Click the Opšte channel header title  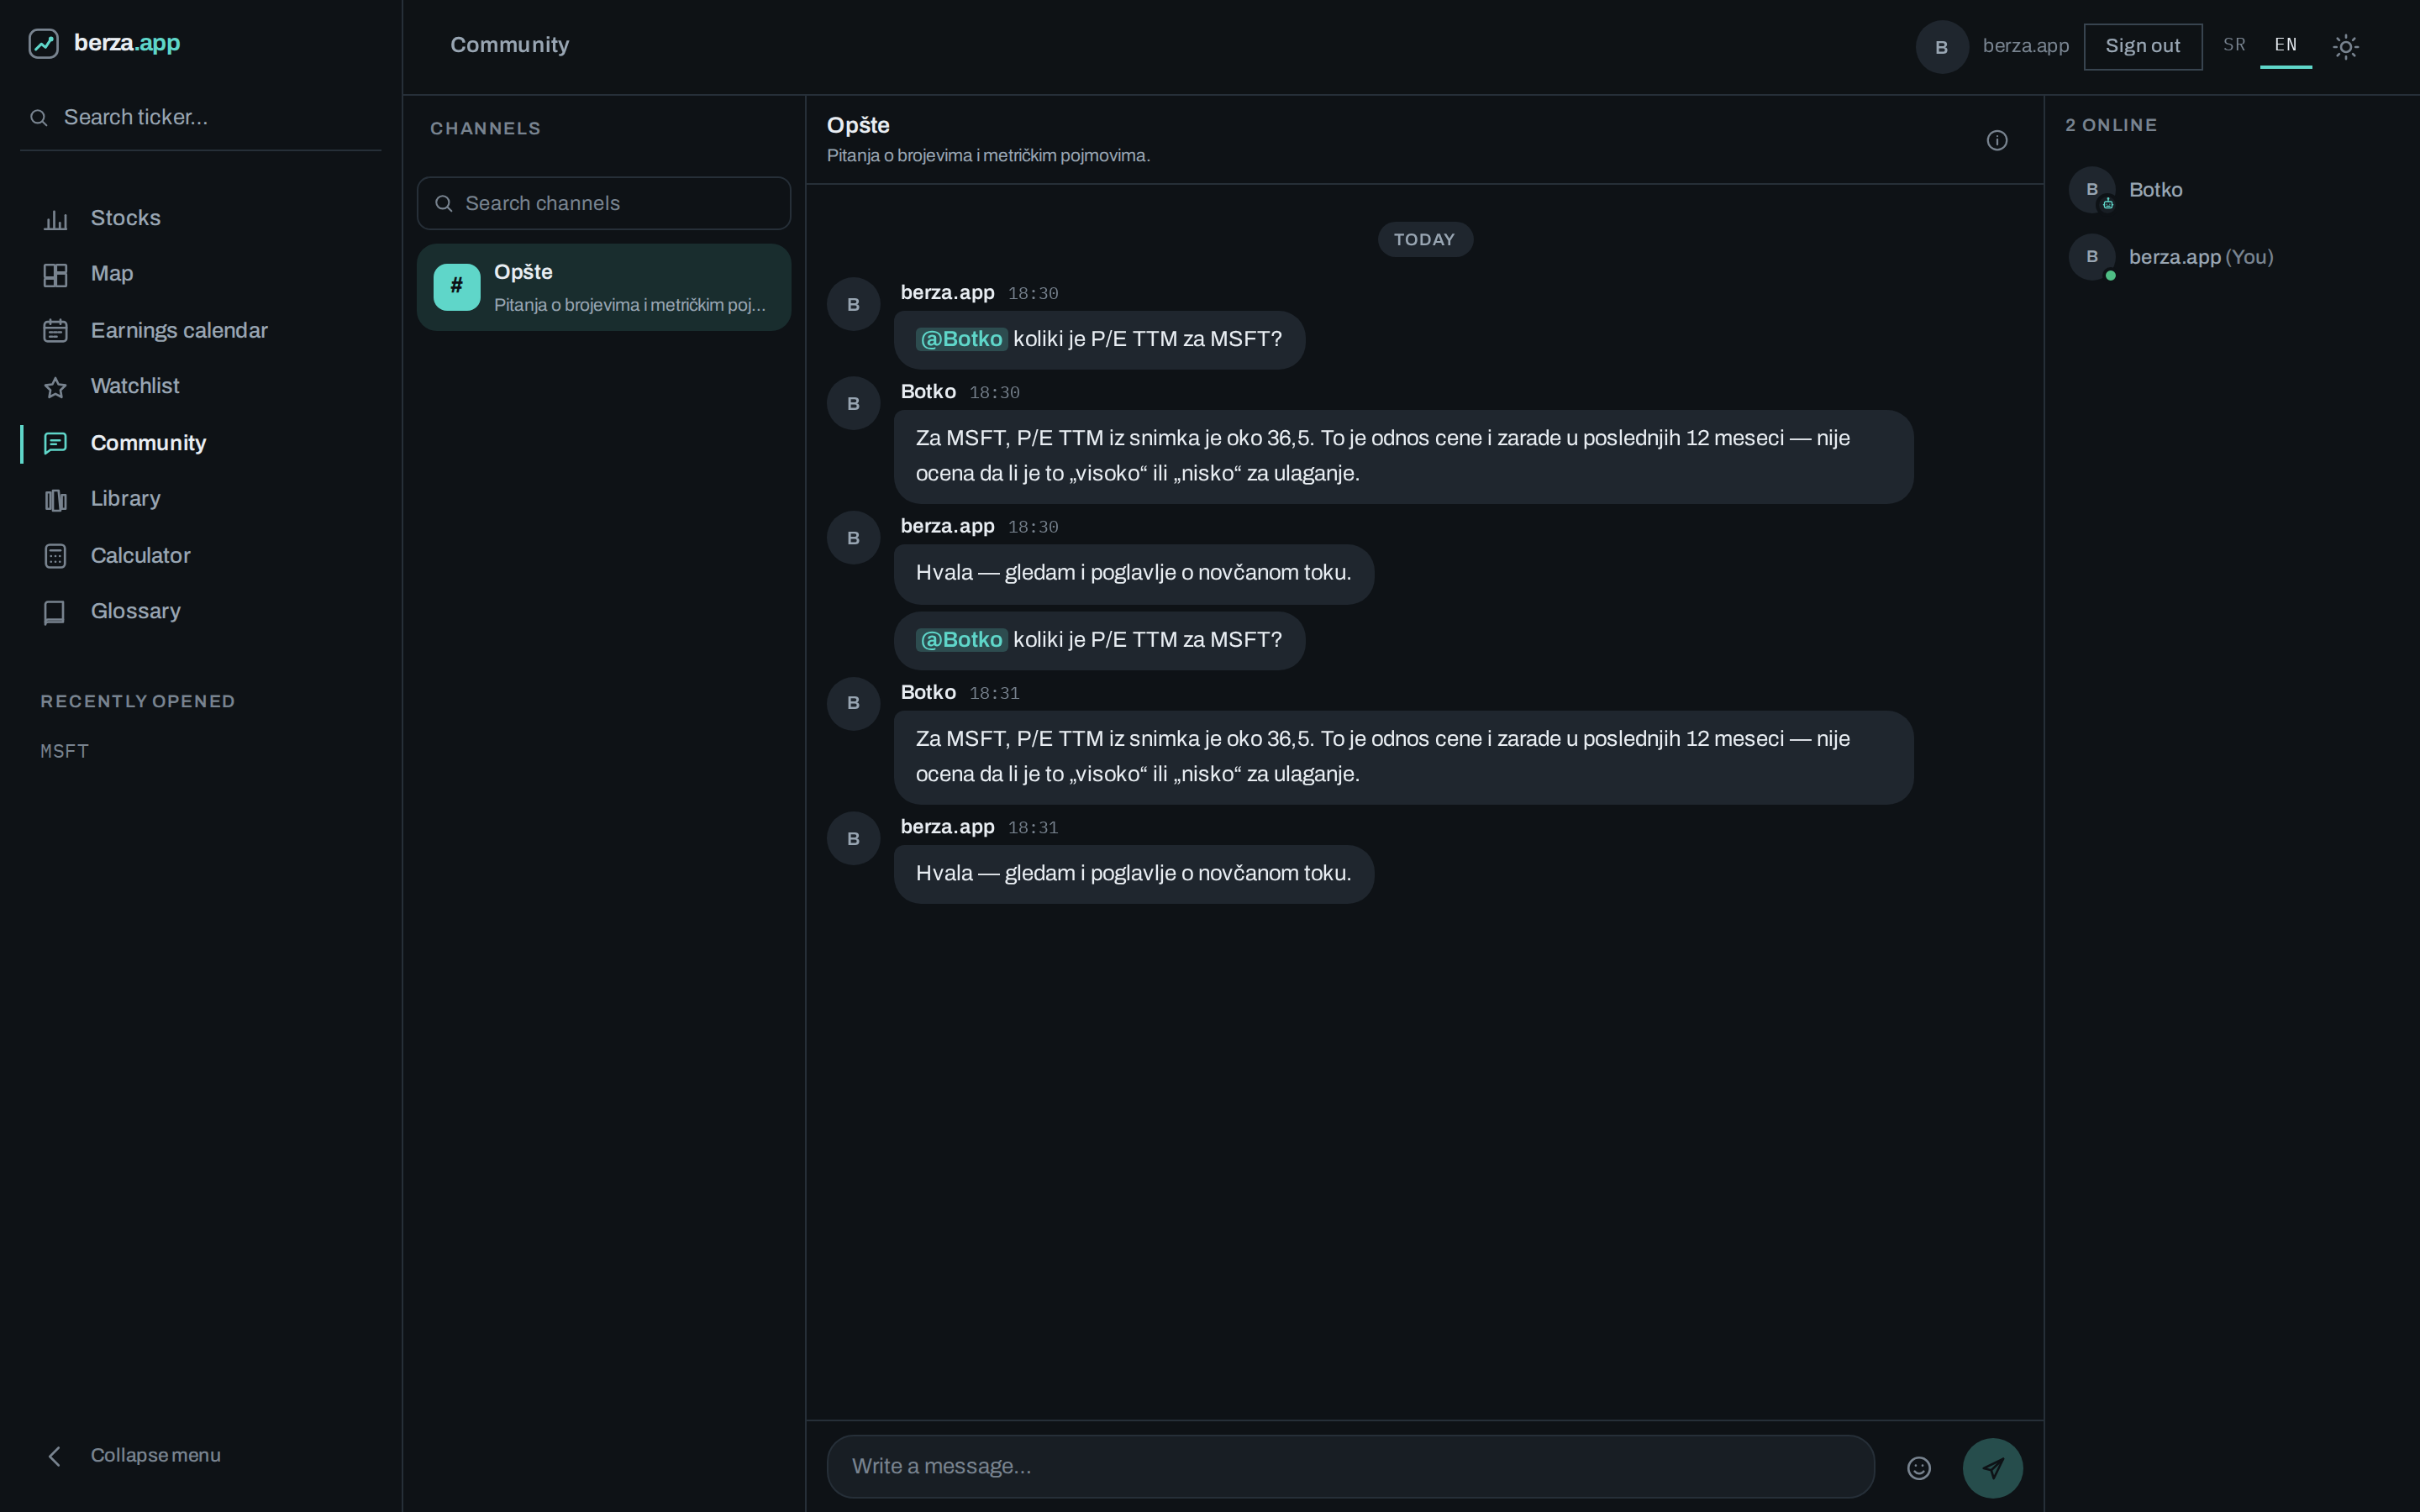pos(858,125)
